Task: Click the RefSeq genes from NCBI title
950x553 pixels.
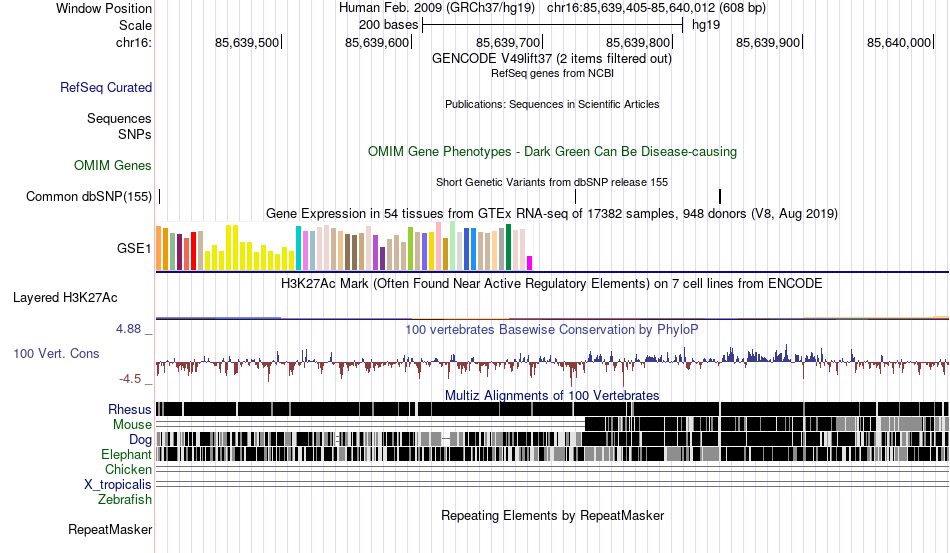Action: (x=552, y=73)
